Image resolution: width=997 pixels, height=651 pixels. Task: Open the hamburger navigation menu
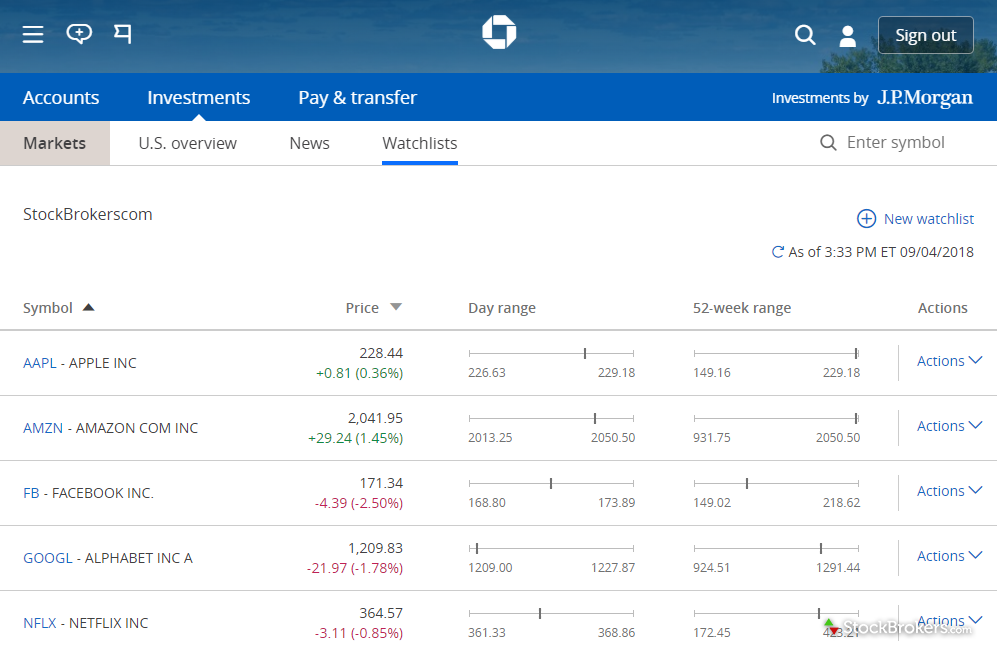(33, 34)
